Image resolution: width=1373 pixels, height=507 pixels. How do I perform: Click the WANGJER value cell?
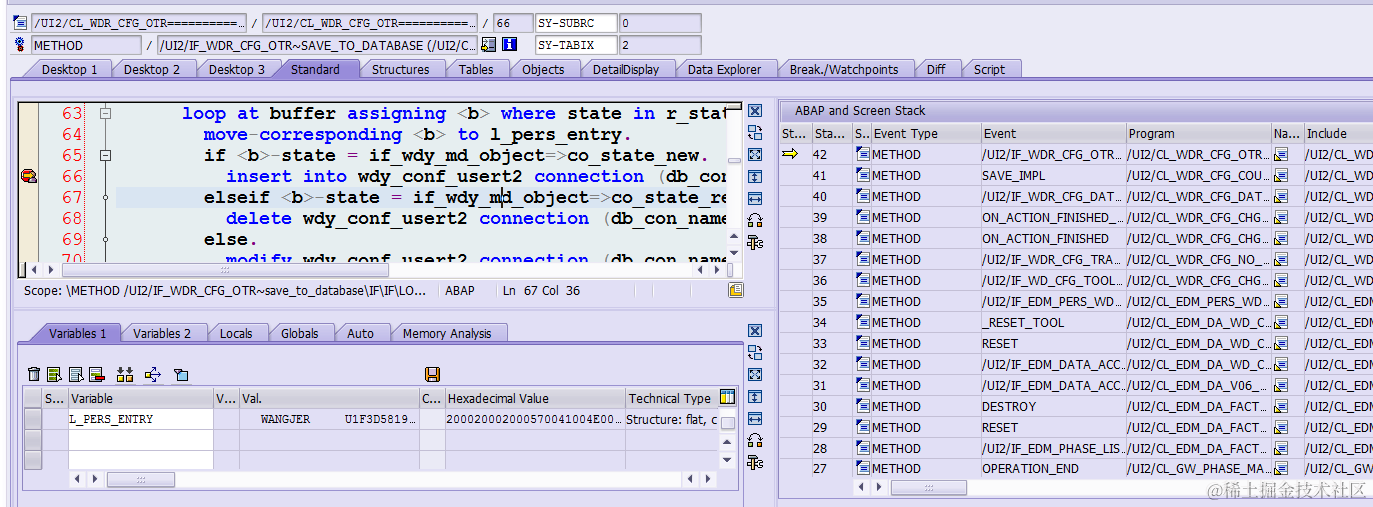330,419
